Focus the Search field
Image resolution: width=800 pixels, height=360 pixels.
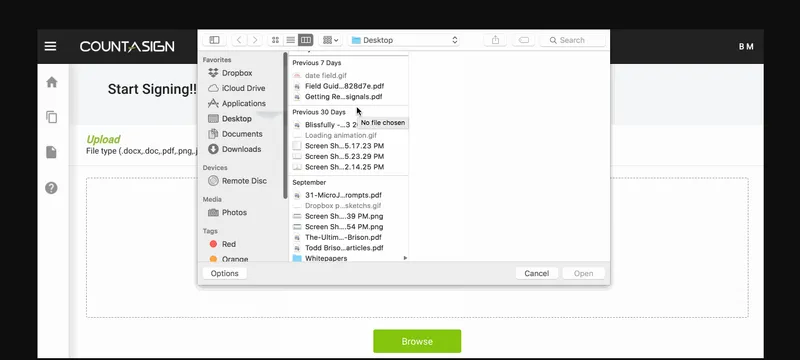coord(572,40)
